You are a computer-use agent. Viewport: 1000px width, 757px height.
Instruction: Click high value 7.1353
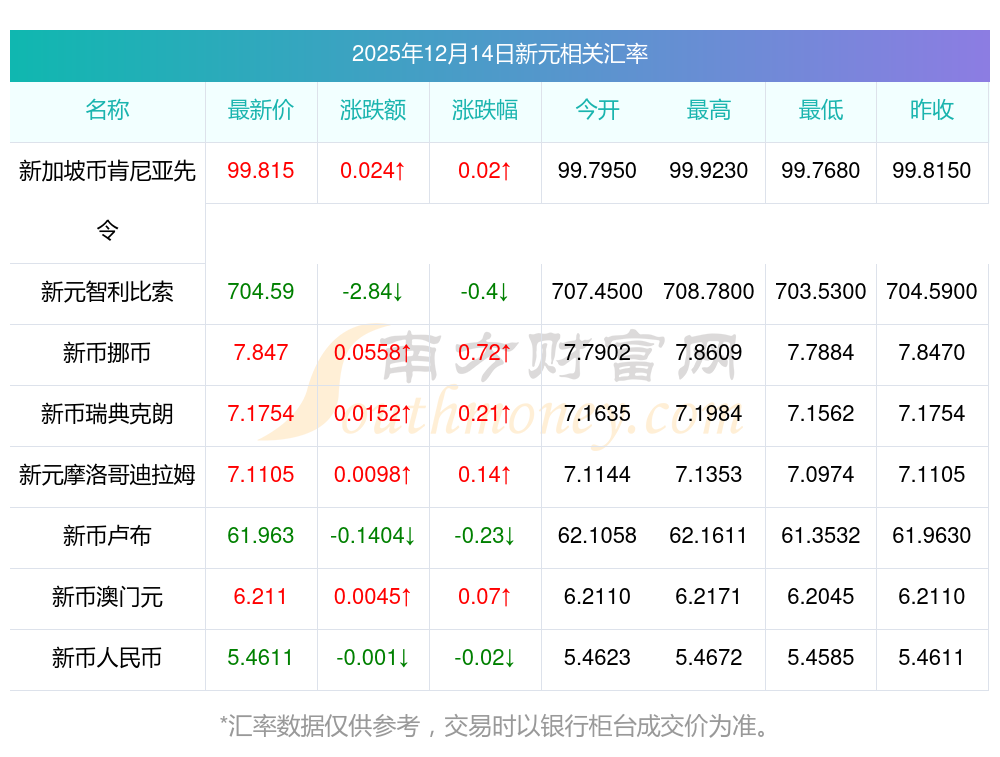coord(709,474)
